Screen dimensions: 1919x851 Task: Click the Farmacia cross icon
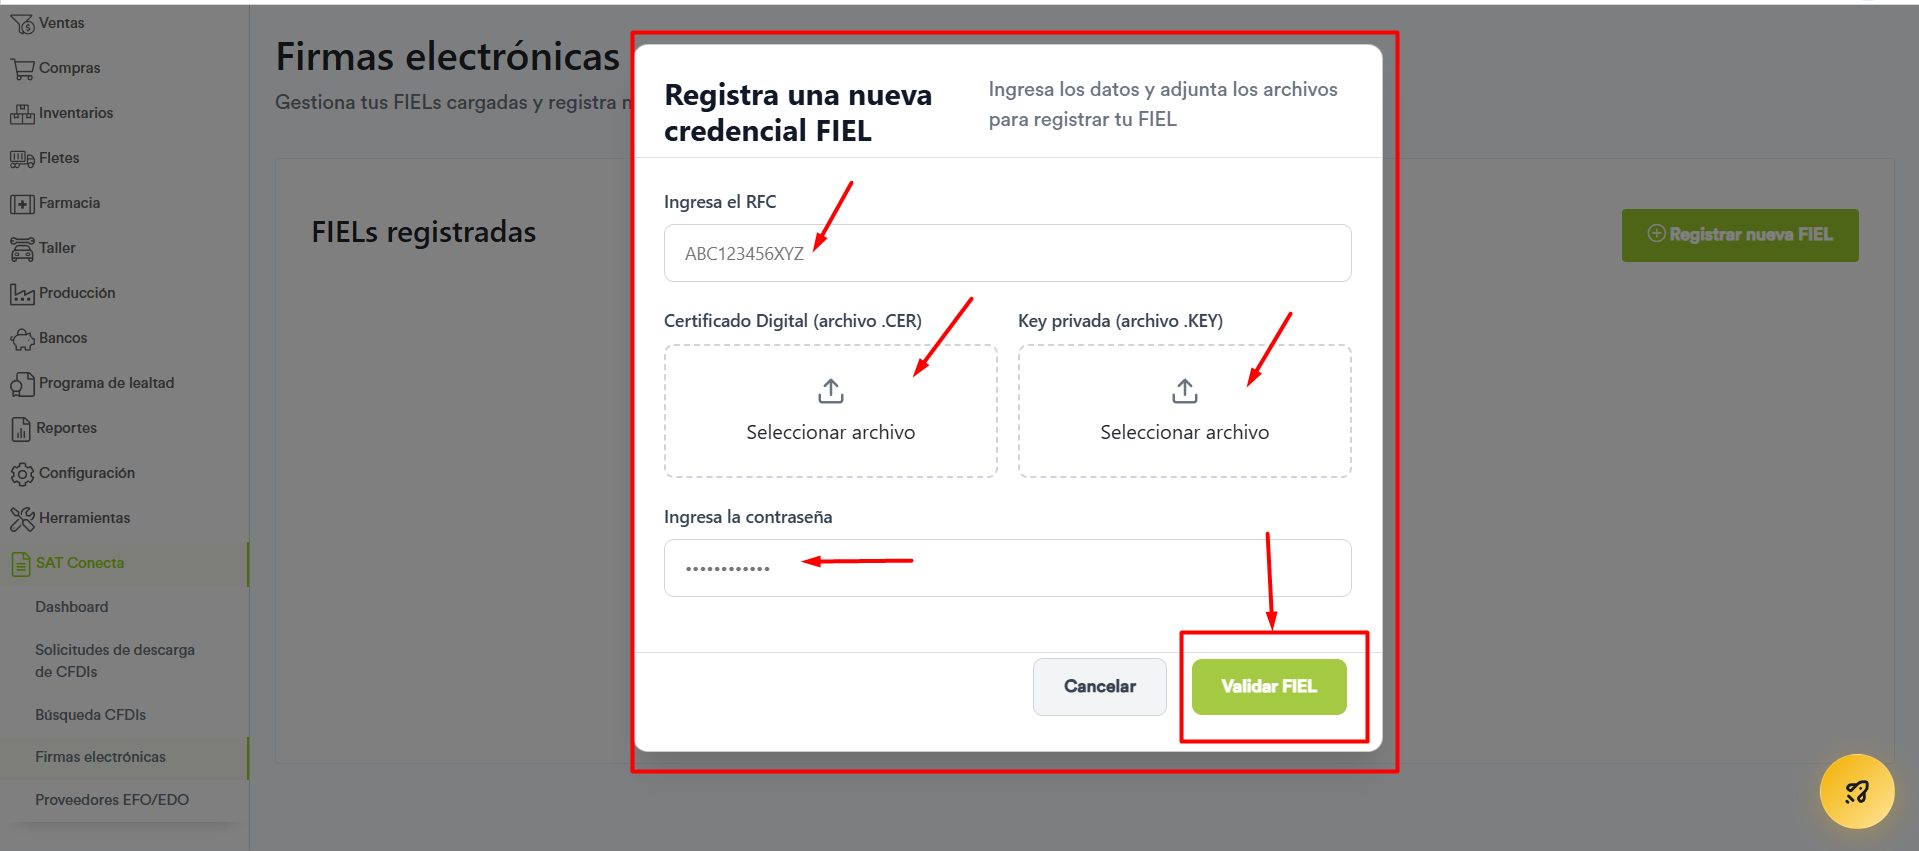(x=22, y=203)
